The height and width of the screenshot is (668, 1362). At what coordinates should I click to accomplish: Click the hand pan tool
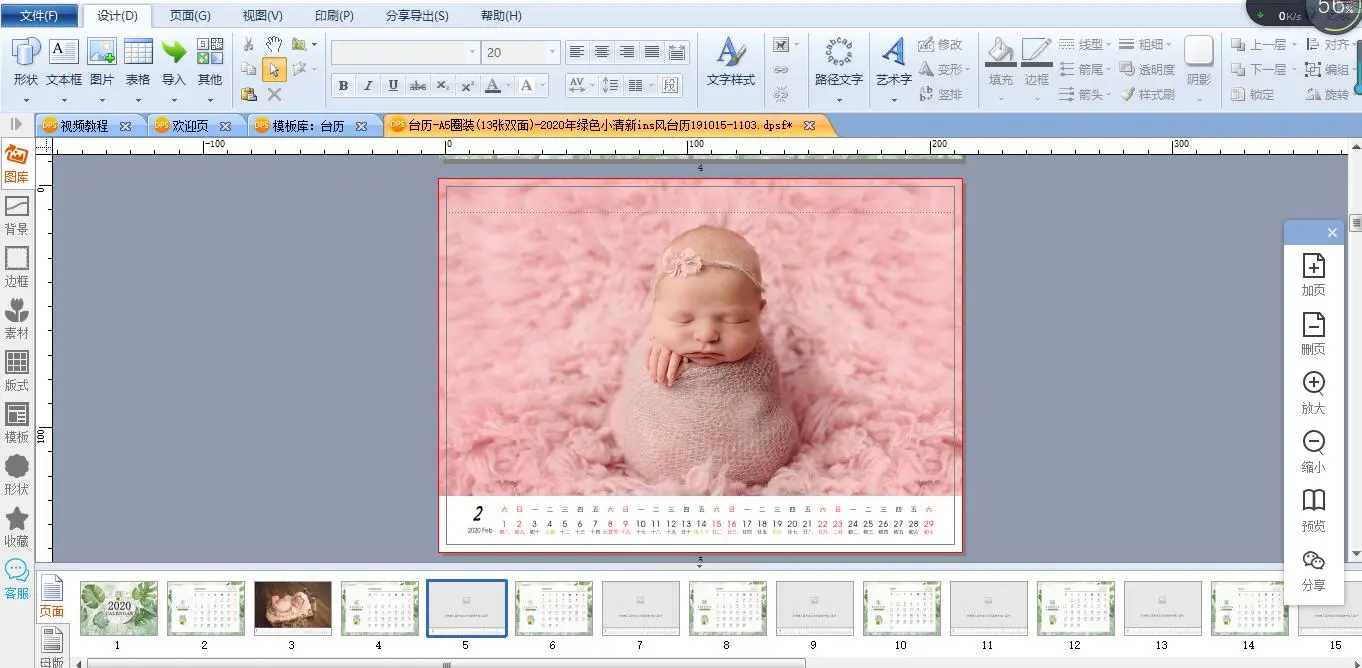[x=274, y=45]
